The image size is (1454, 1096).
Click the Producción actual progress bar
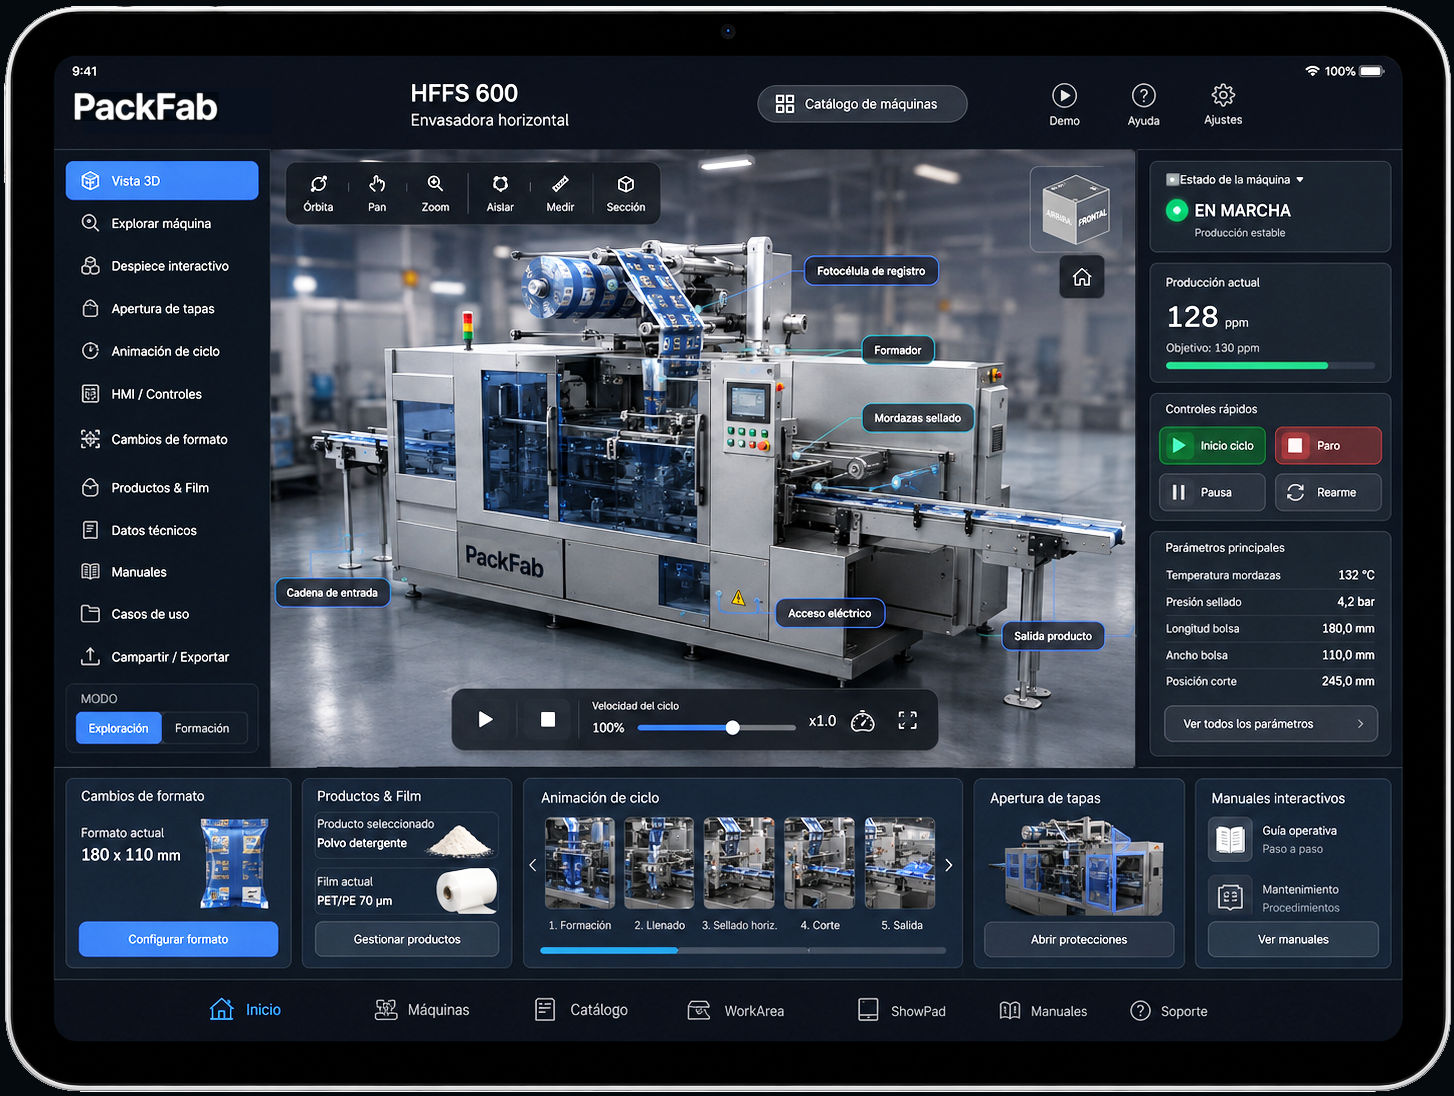[x=1270, y=366]
